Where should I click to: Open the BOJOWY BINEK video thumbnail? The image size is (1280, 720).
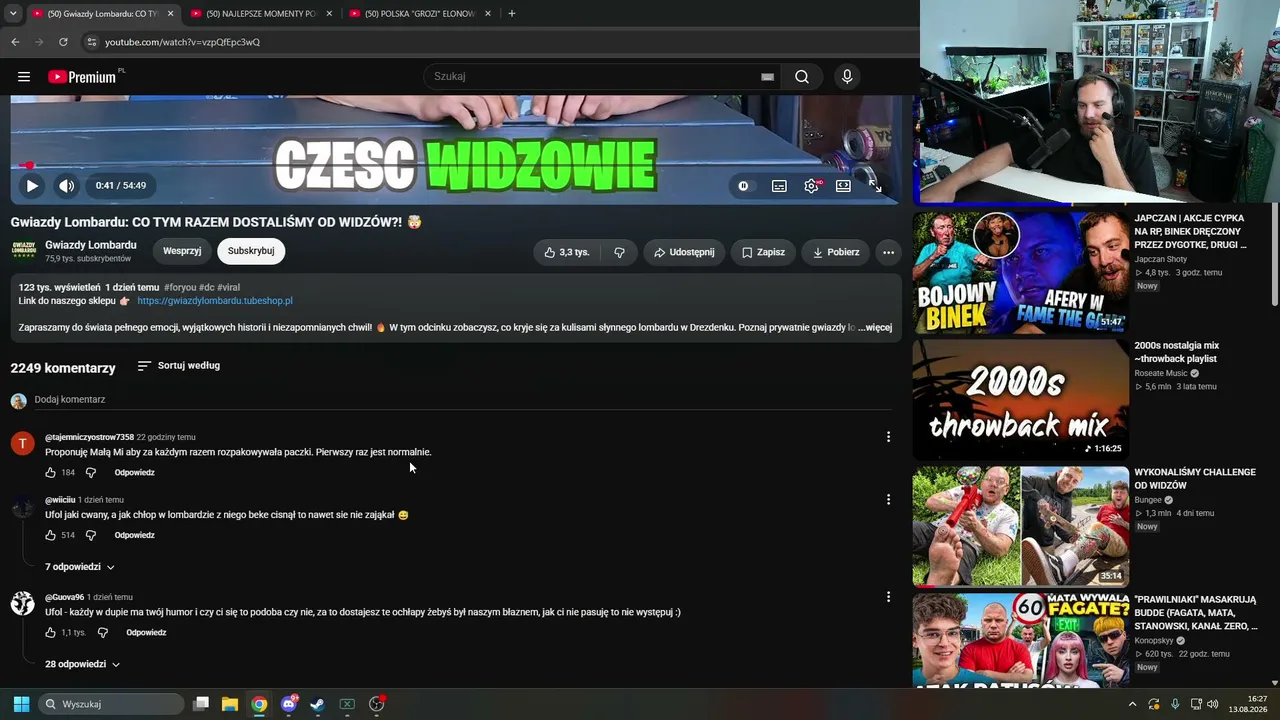pos(1020,272)
